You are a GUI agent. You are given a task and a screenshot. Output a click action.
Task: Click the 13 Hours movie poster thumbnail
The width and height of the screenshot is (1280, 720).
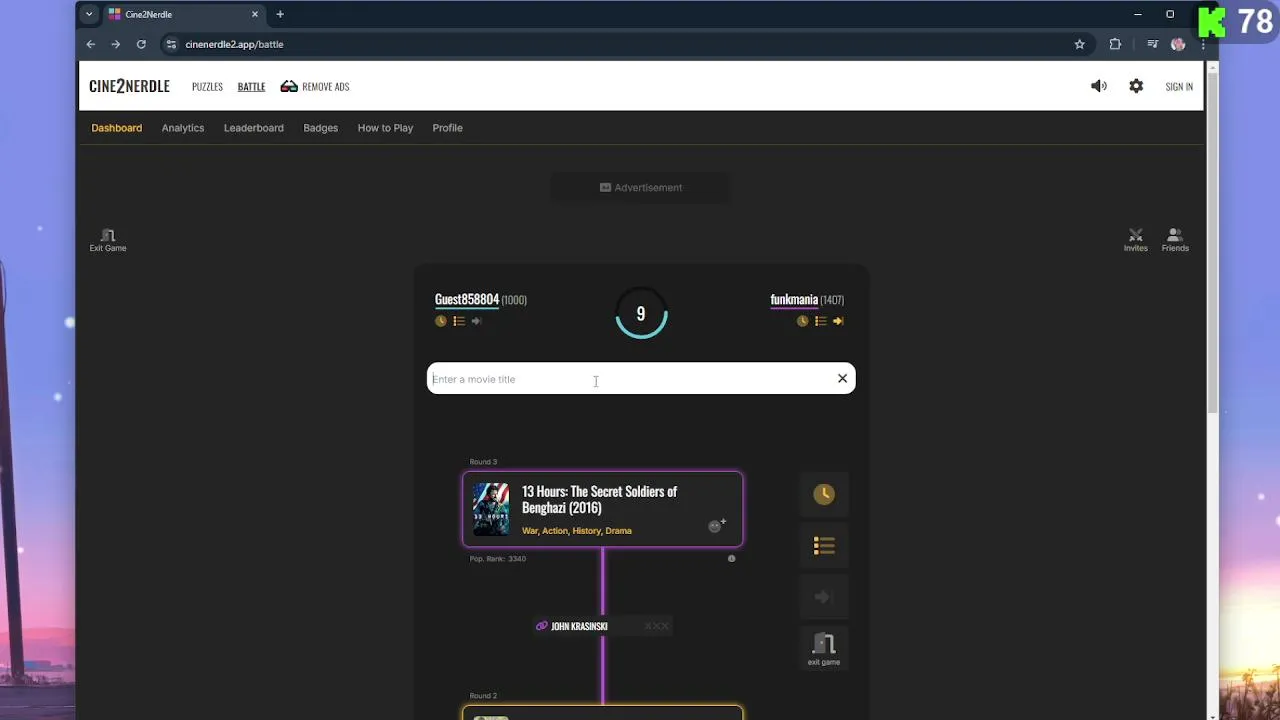click(491, 509)
